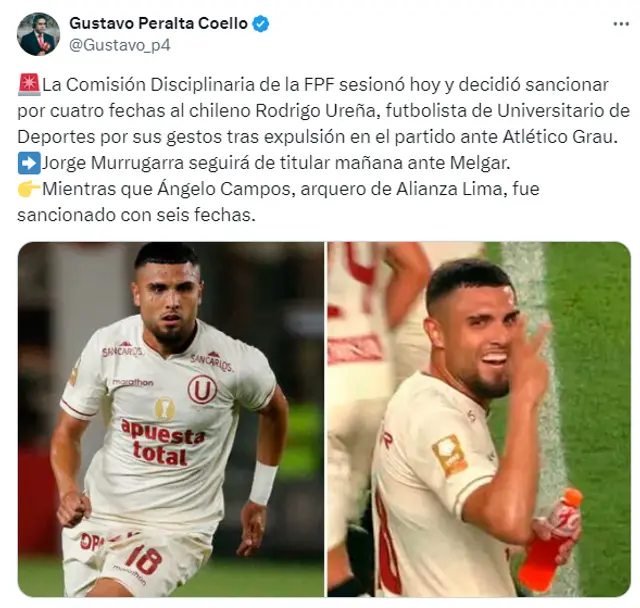The width and height of the screenshot is (640, 608).
Task: Click the words Atlético Grau in tweet
Action: (558, 137)
